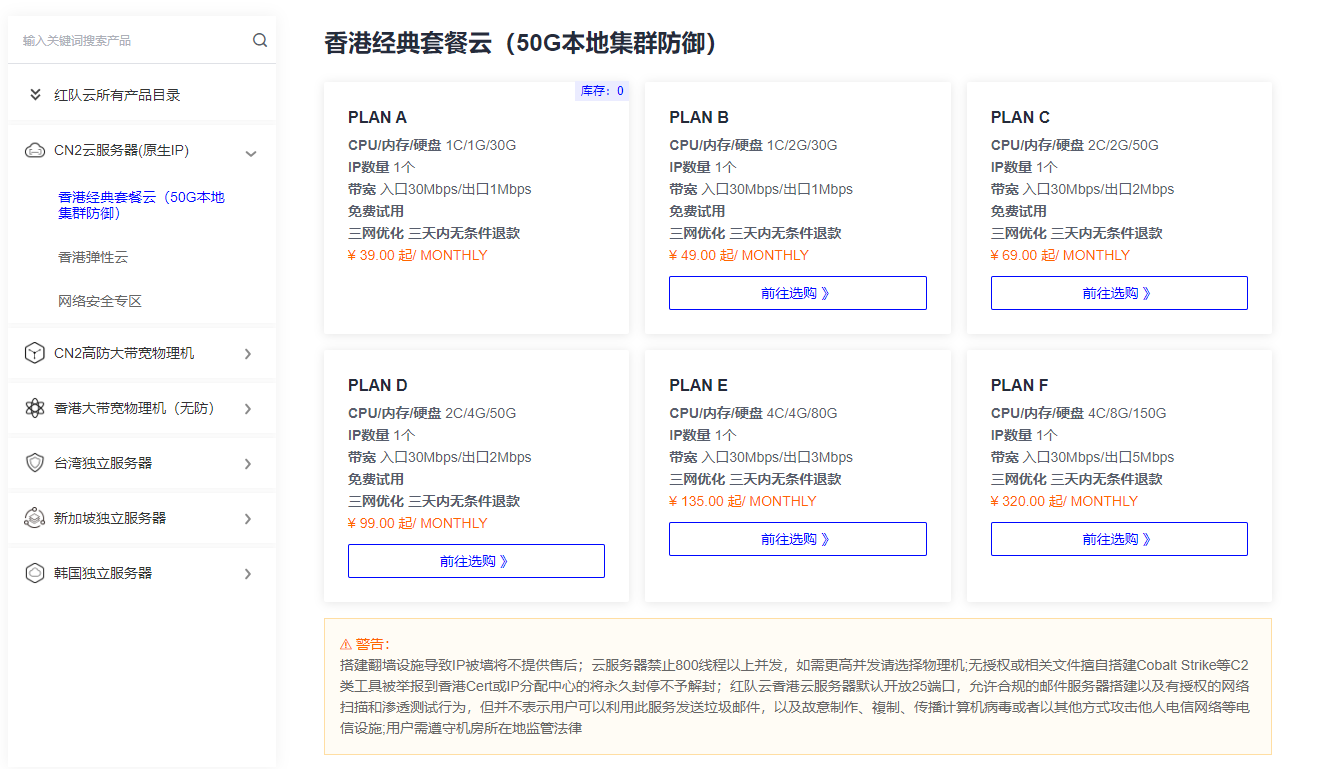Click bandwidth 入口30Mbps/出口3Mbps in PLAN E
The height and width of the screenshot is (769, 1344).
(777, 457)
